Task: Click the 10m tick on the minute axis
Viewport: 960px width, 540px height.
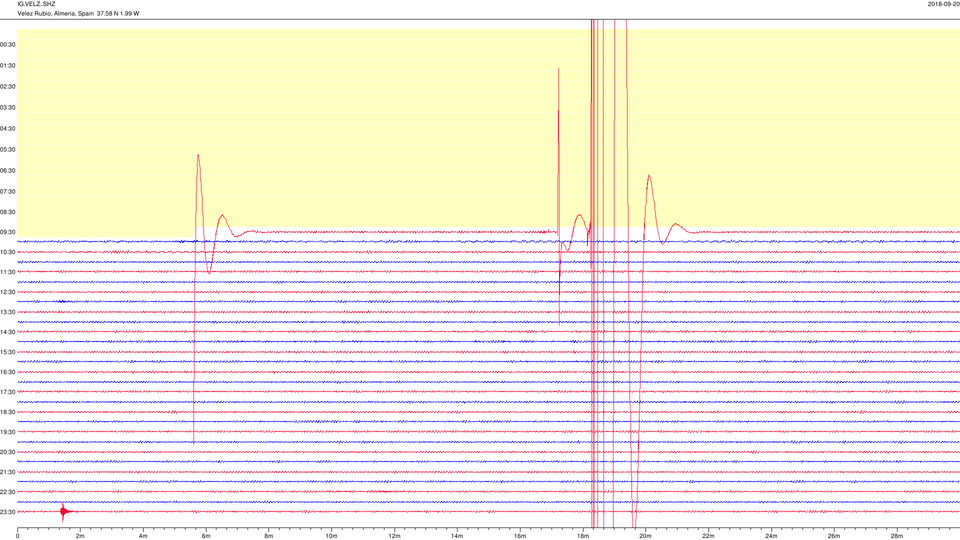Action: [x=331, y=536]
